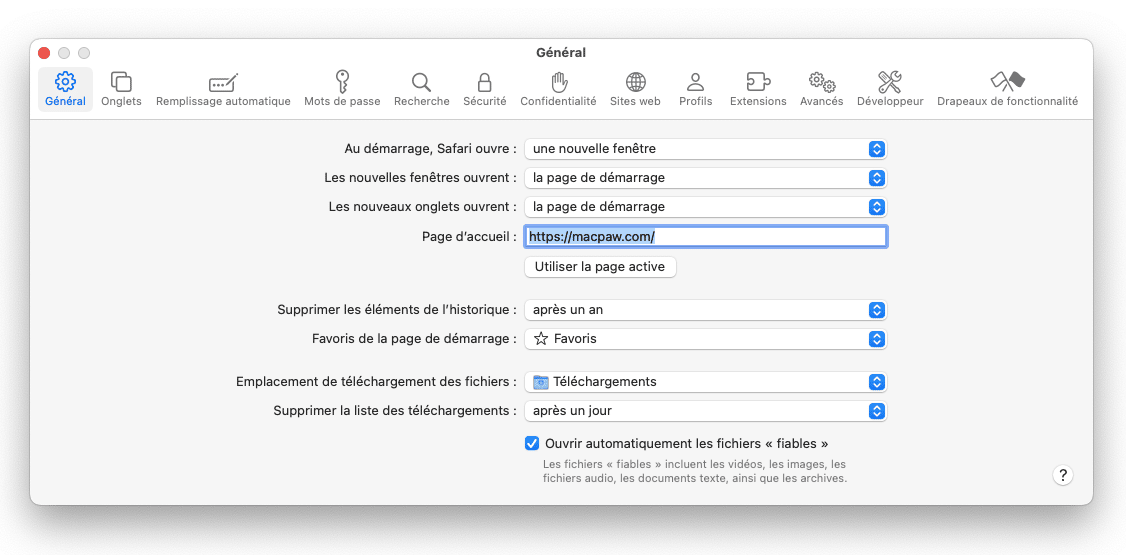The image size is (1126, 555).
Task: Expand the Au démarrage Safari ouvre dropdown
Action: coord(706,149)
